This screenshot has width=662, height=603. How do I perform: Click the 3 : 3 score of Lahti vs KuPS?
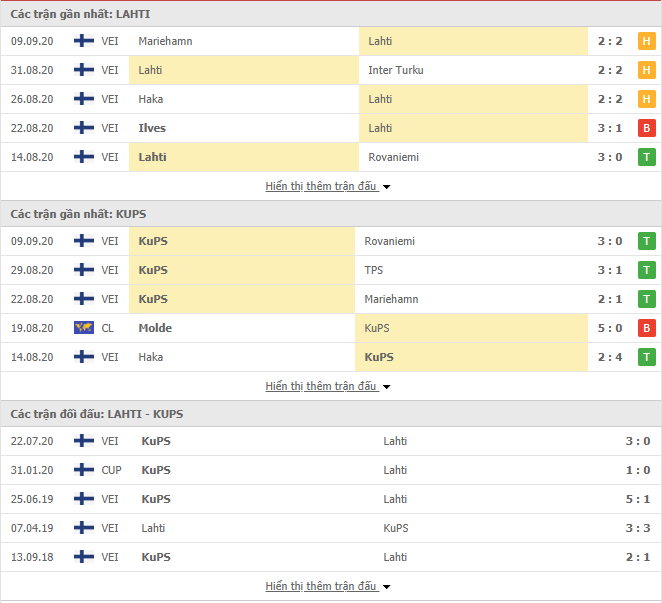(638, 528)
